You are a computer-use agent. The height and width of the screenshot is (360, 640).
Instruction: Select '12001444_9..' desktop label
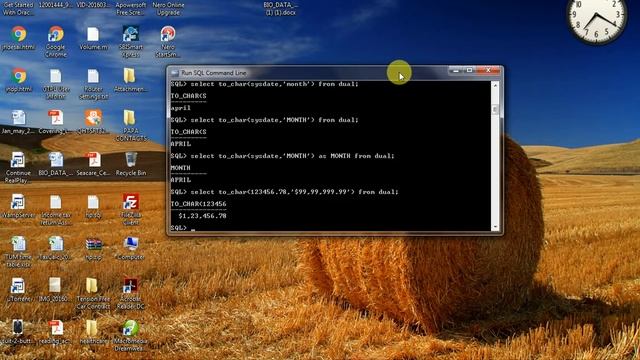56,5
